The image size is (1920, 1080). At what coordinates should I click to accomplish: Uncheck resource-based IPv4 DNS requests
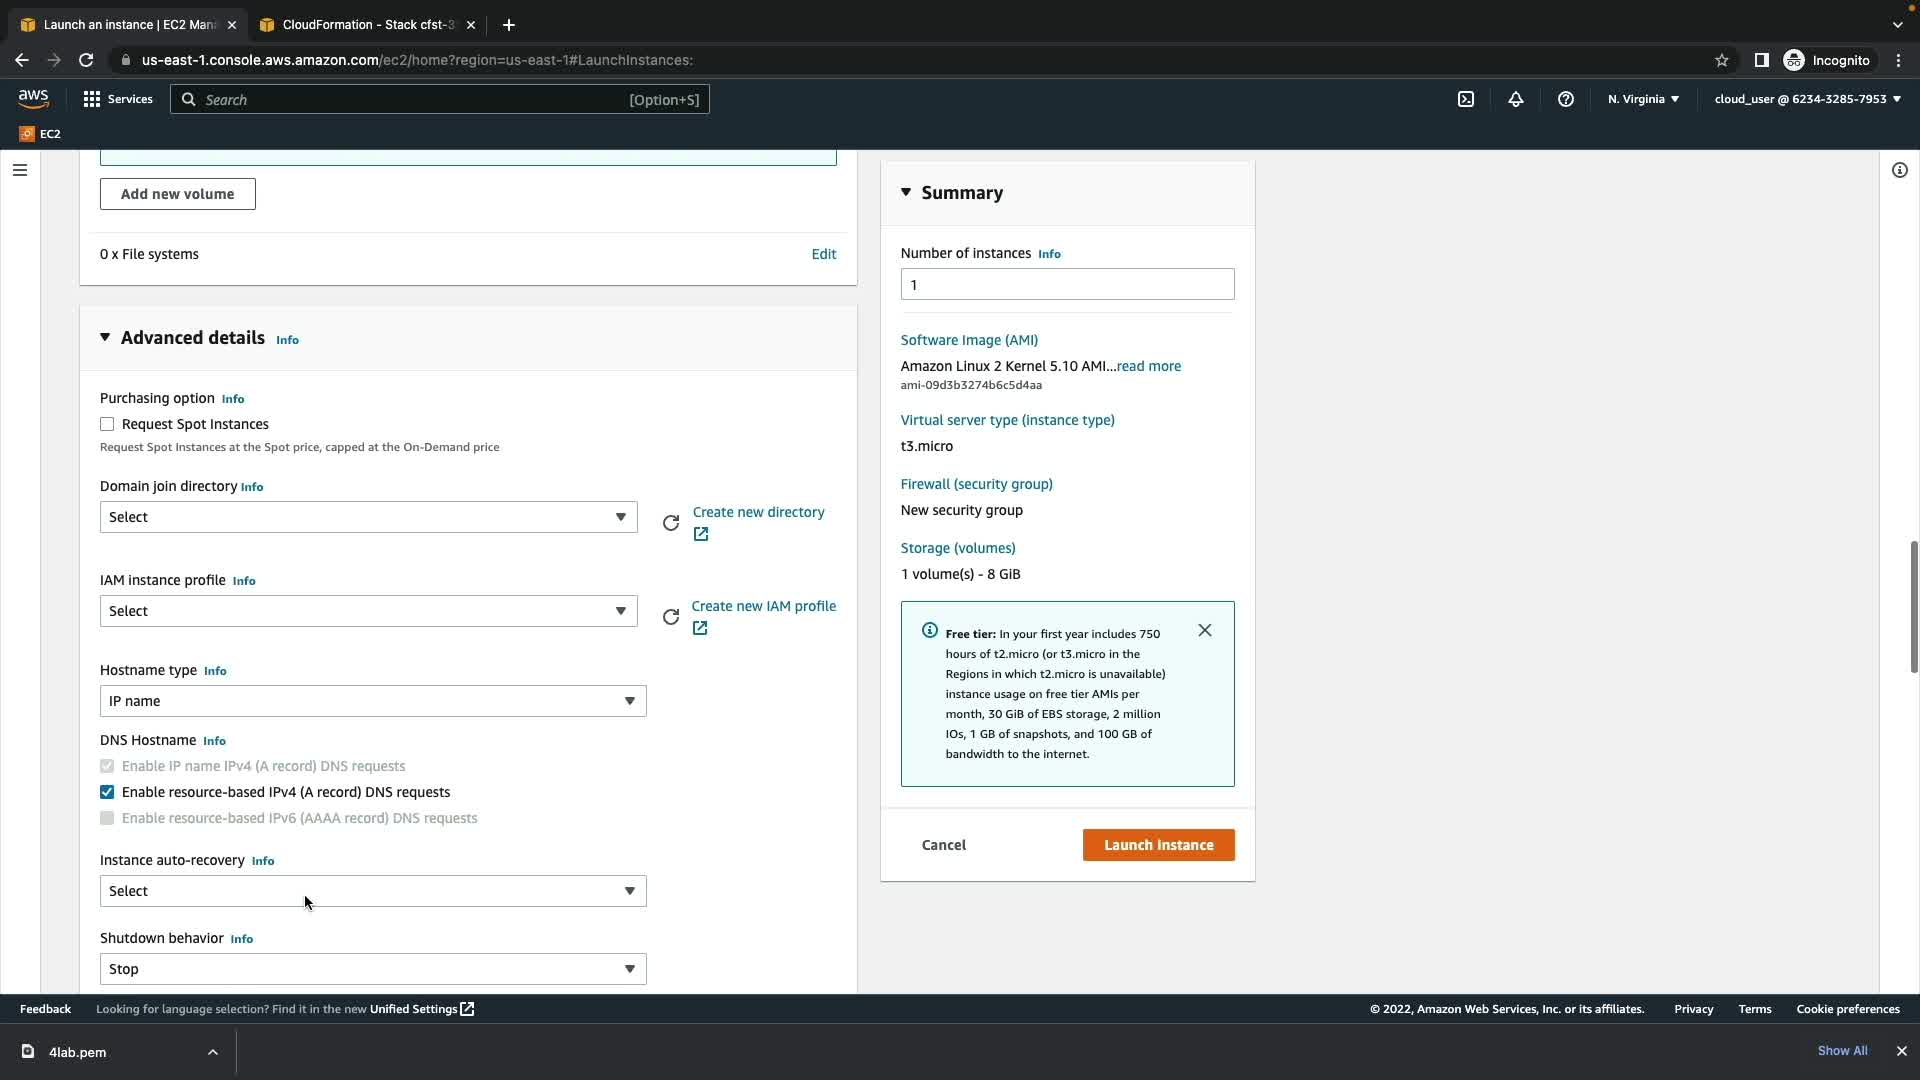coord(107,792)
